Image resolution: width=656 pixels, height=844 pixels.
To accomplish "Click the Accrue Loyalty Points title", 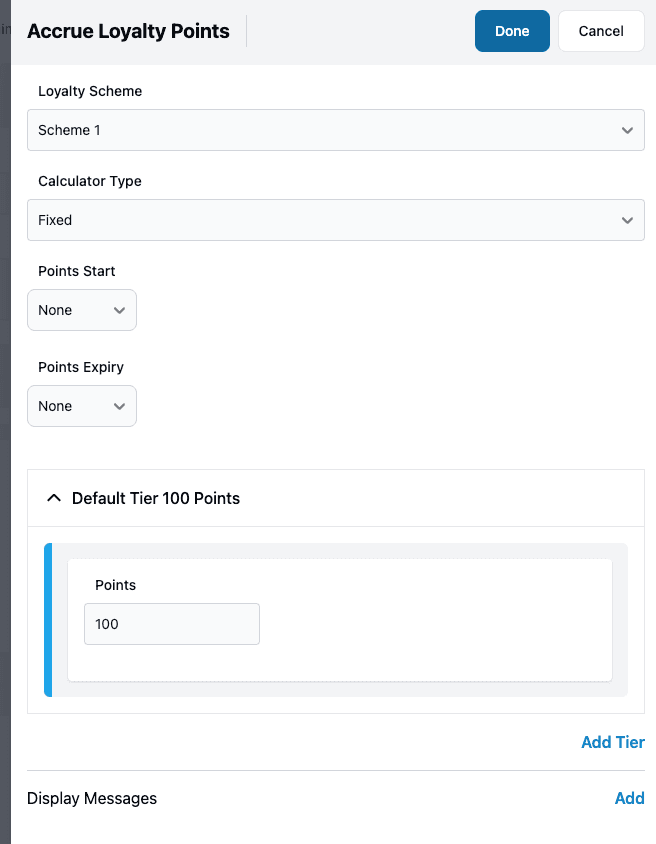I will click(x=128, y=31).
